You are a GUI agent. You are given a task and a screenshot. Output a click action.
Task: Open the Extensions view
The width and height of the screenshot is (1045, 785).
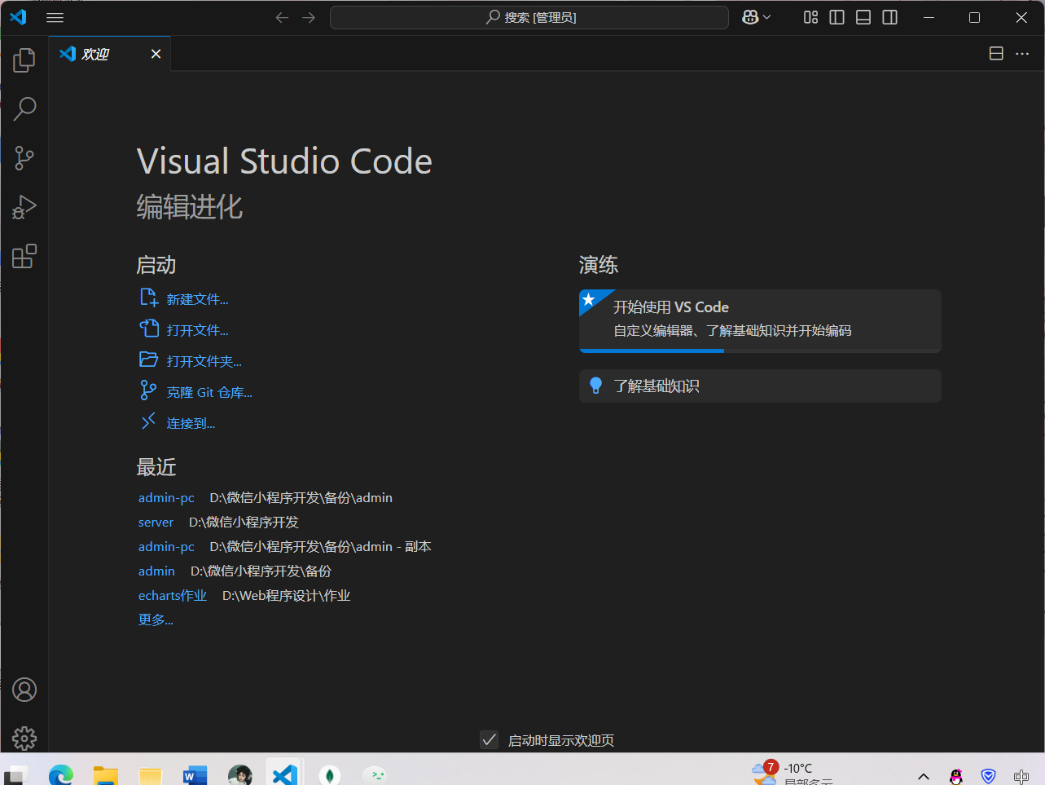click(24, 256)
